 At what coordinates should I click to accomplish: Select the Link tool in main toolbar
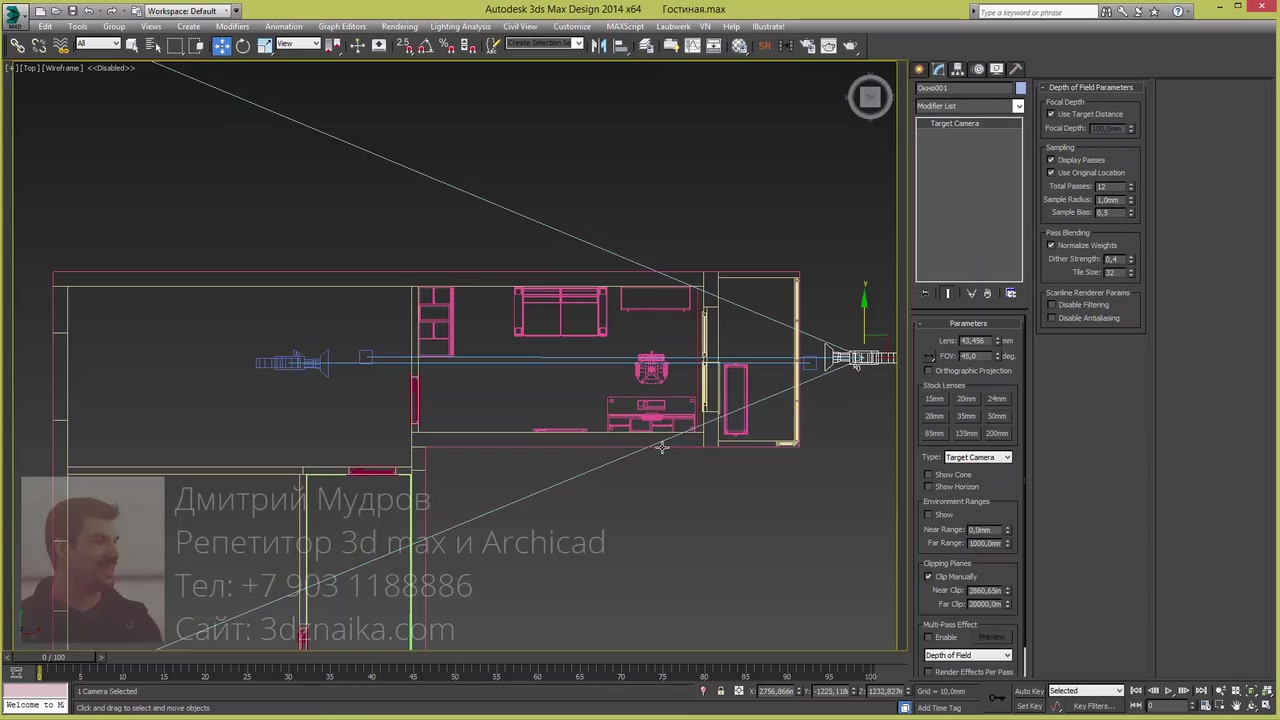[x=17, y=45]
